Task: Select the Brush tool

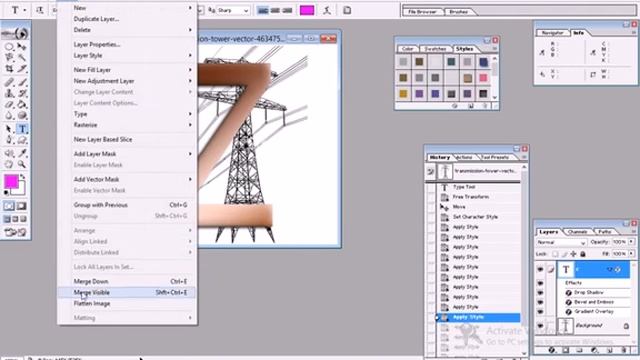Action: click(x=22, y=82)
